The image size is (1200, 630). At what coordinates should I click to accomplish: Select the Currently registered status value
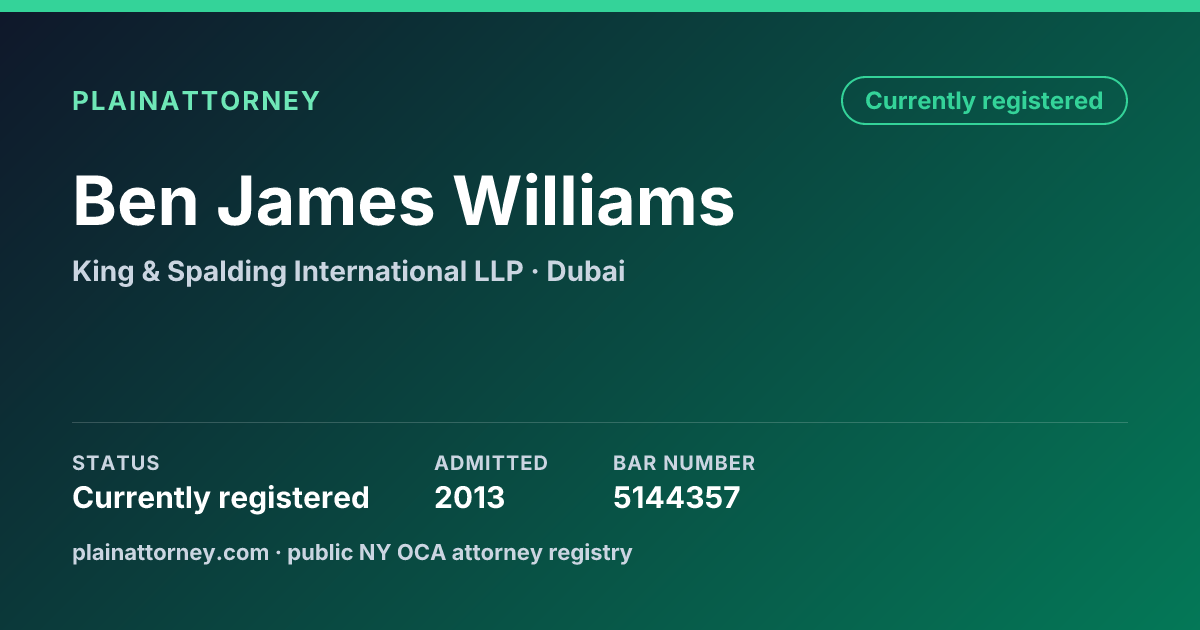221,498
